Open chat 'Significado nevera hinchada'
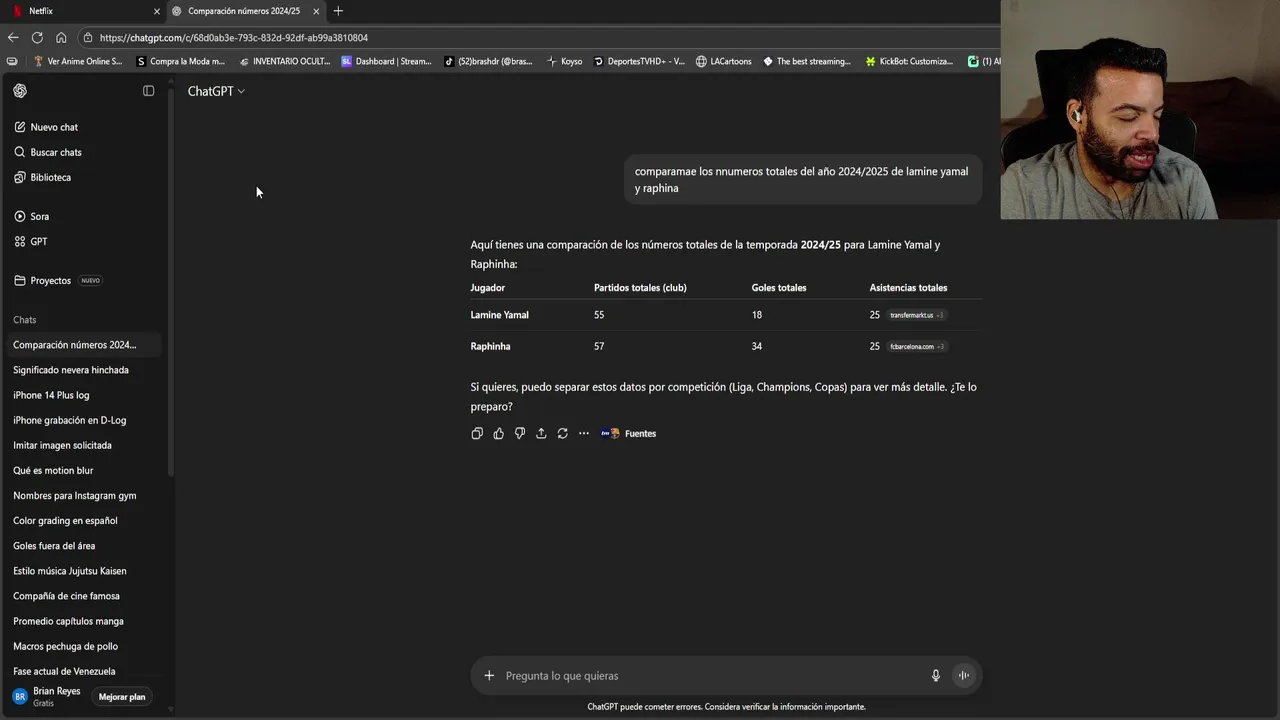The image size is (1280, 720). pyautogui.click(x=71, y=370)
